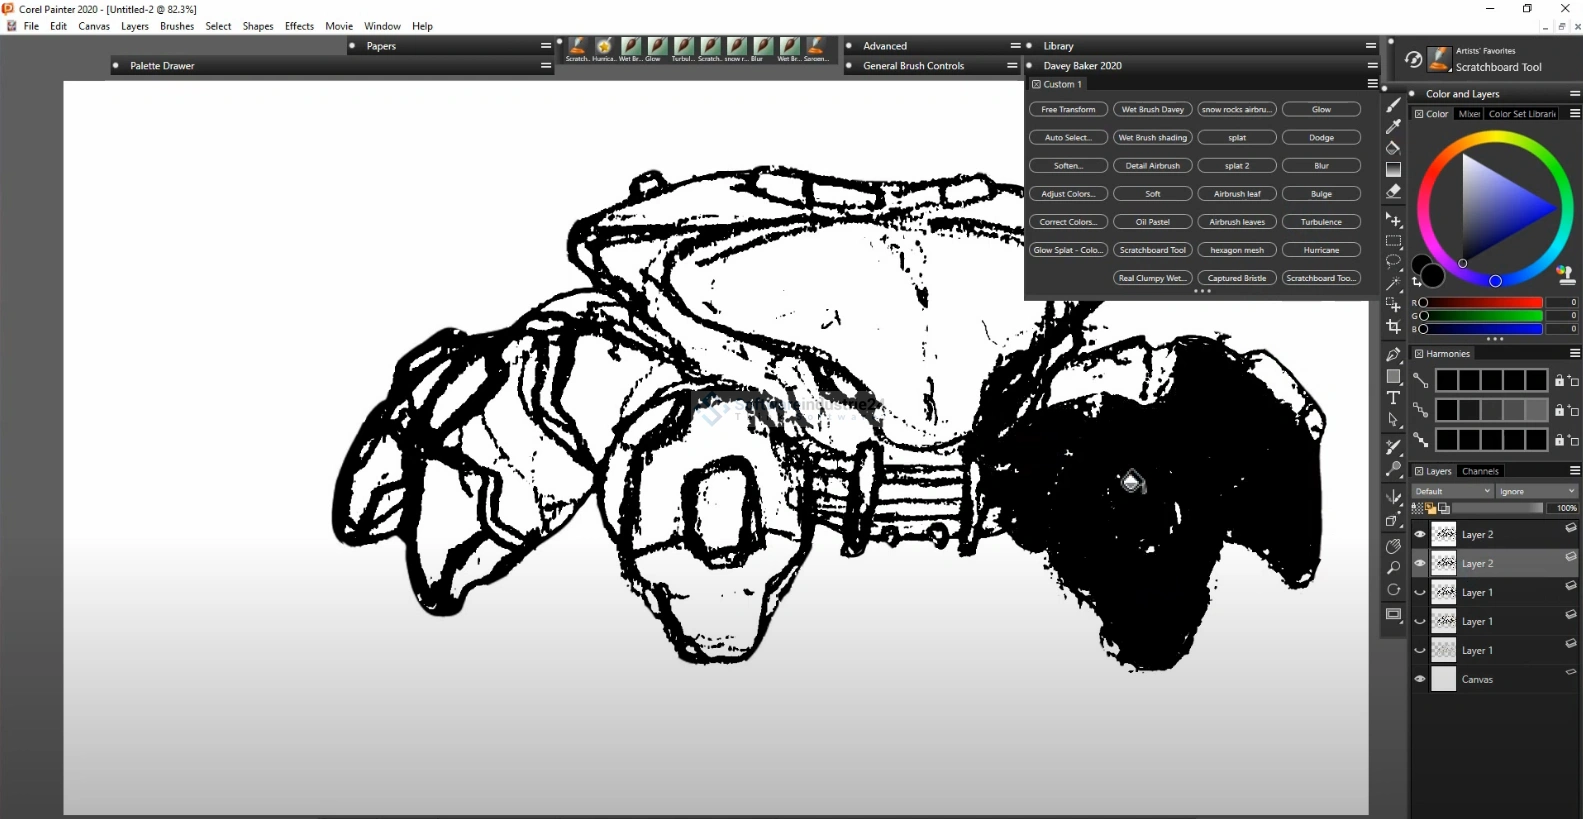This screenshot has width=1583, height=819.
Task: Select the Text tool
Action: (x=1393, y=398)
